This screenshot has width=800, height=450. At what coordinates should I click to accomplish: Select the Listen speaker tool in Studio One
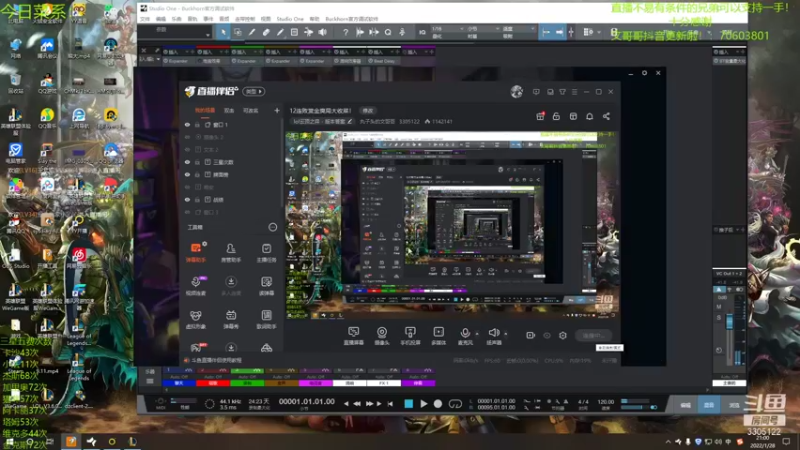(x=322, y=32)
